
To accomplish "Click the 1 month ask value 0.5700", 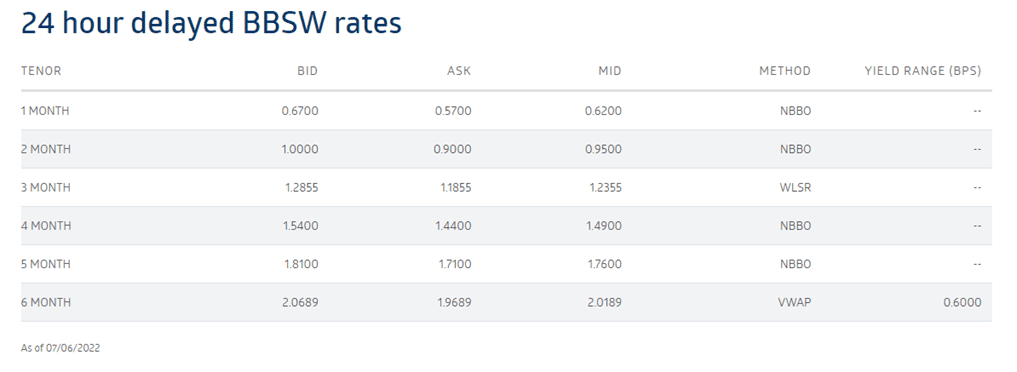I will pyautogui.click(x=453, y=111).
